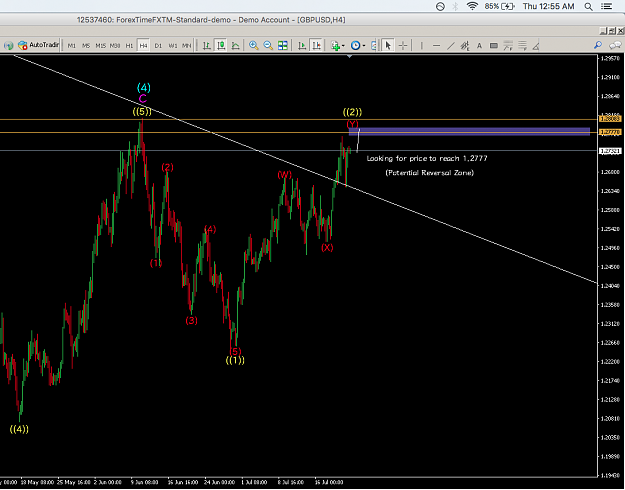Zoom out of the chart
The width and height of the screenshot is (625, 490).
[268, 46]
